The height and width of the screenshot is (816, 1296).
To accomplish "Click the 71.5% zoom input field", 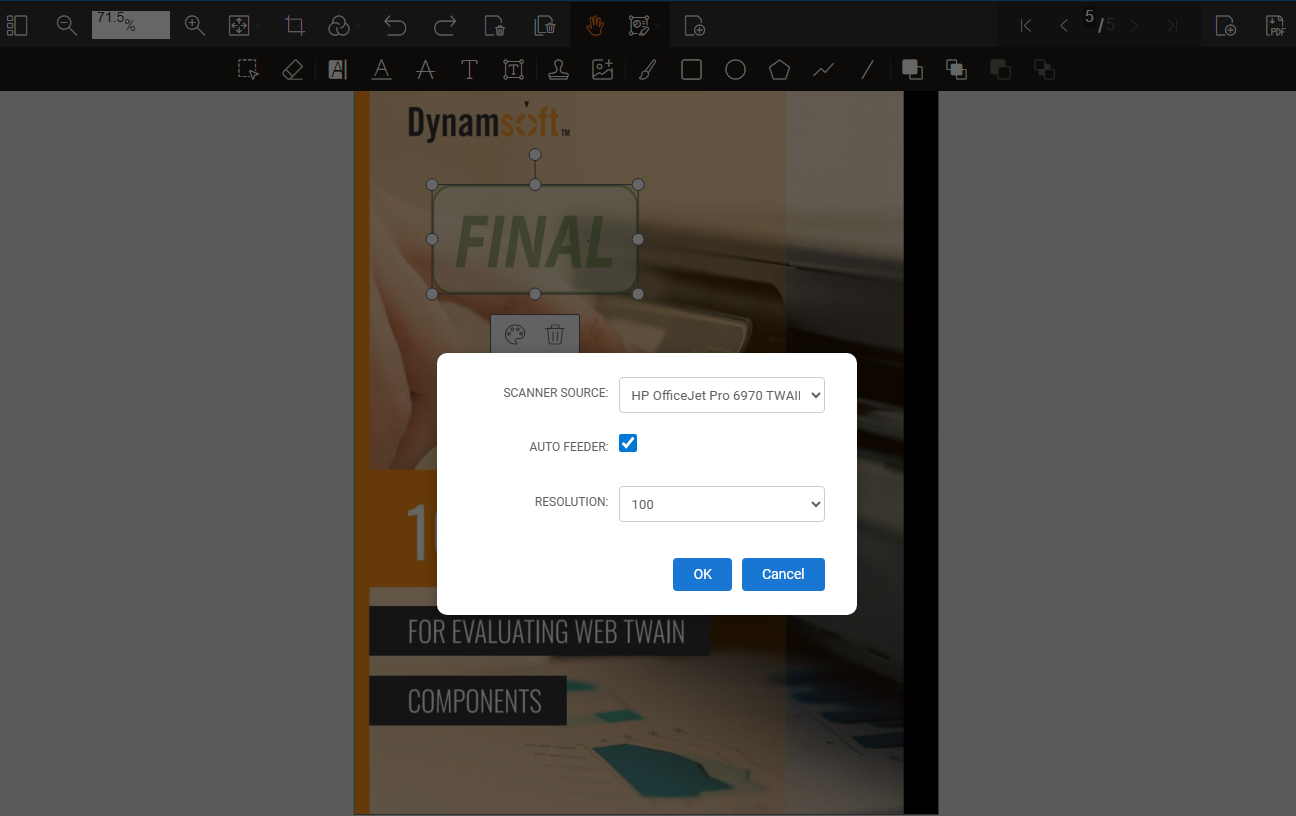I will pos(131,25).
